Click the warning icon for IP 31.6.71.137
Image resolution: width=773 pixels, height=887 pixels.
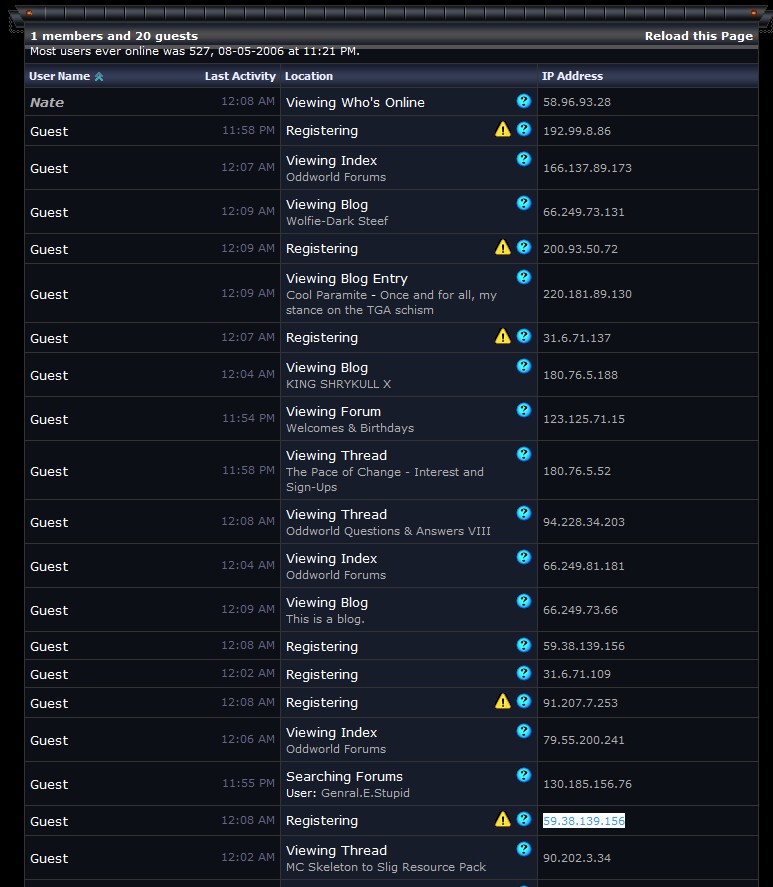pos(503,337)
